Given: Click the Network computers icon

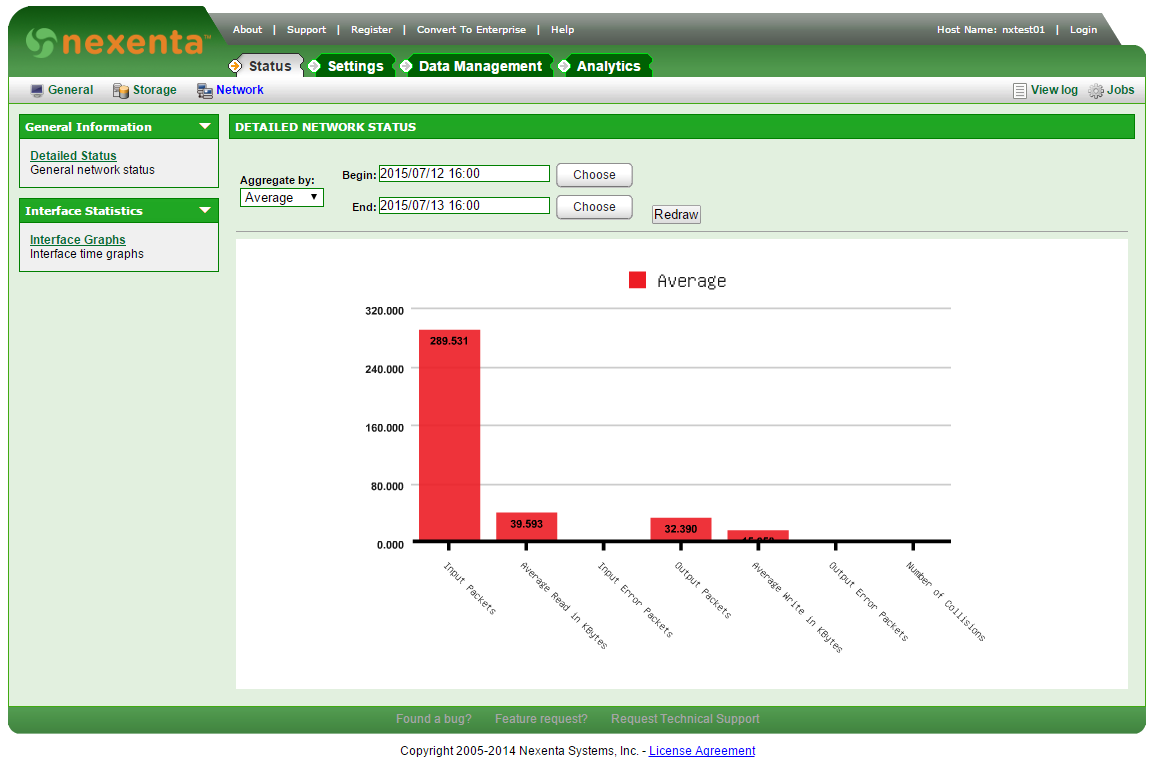Looking at the screenshot, I should point(205,91).
